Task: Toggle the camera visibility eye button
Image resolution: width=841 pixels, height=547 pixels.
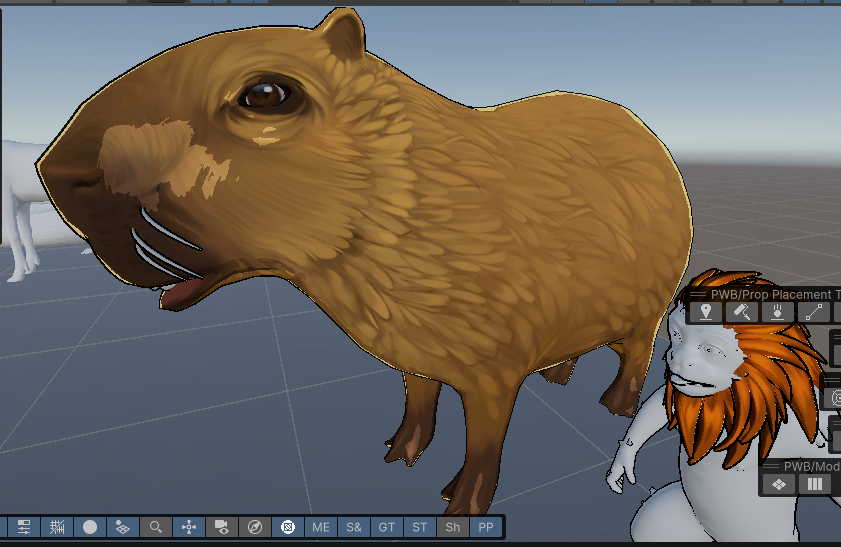Action: coord(221,527)
